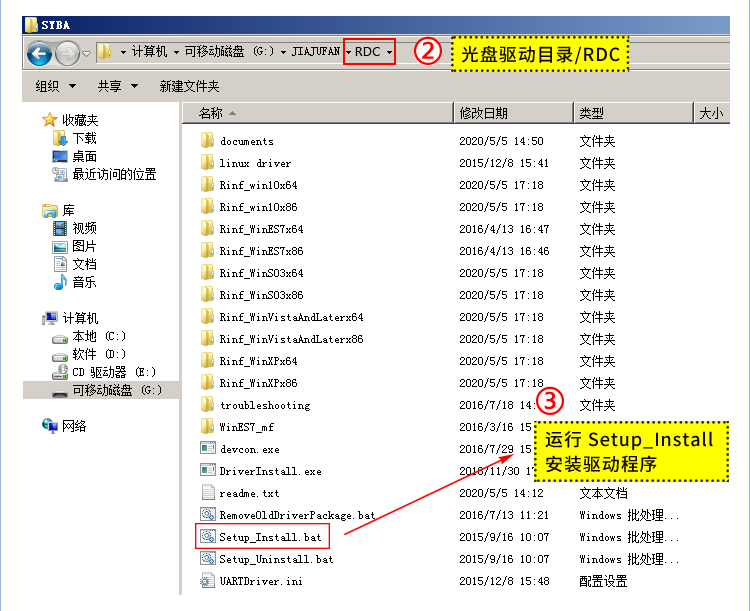
Task: Click the devcon.exe application icon
Action: [x=208, y=449]
